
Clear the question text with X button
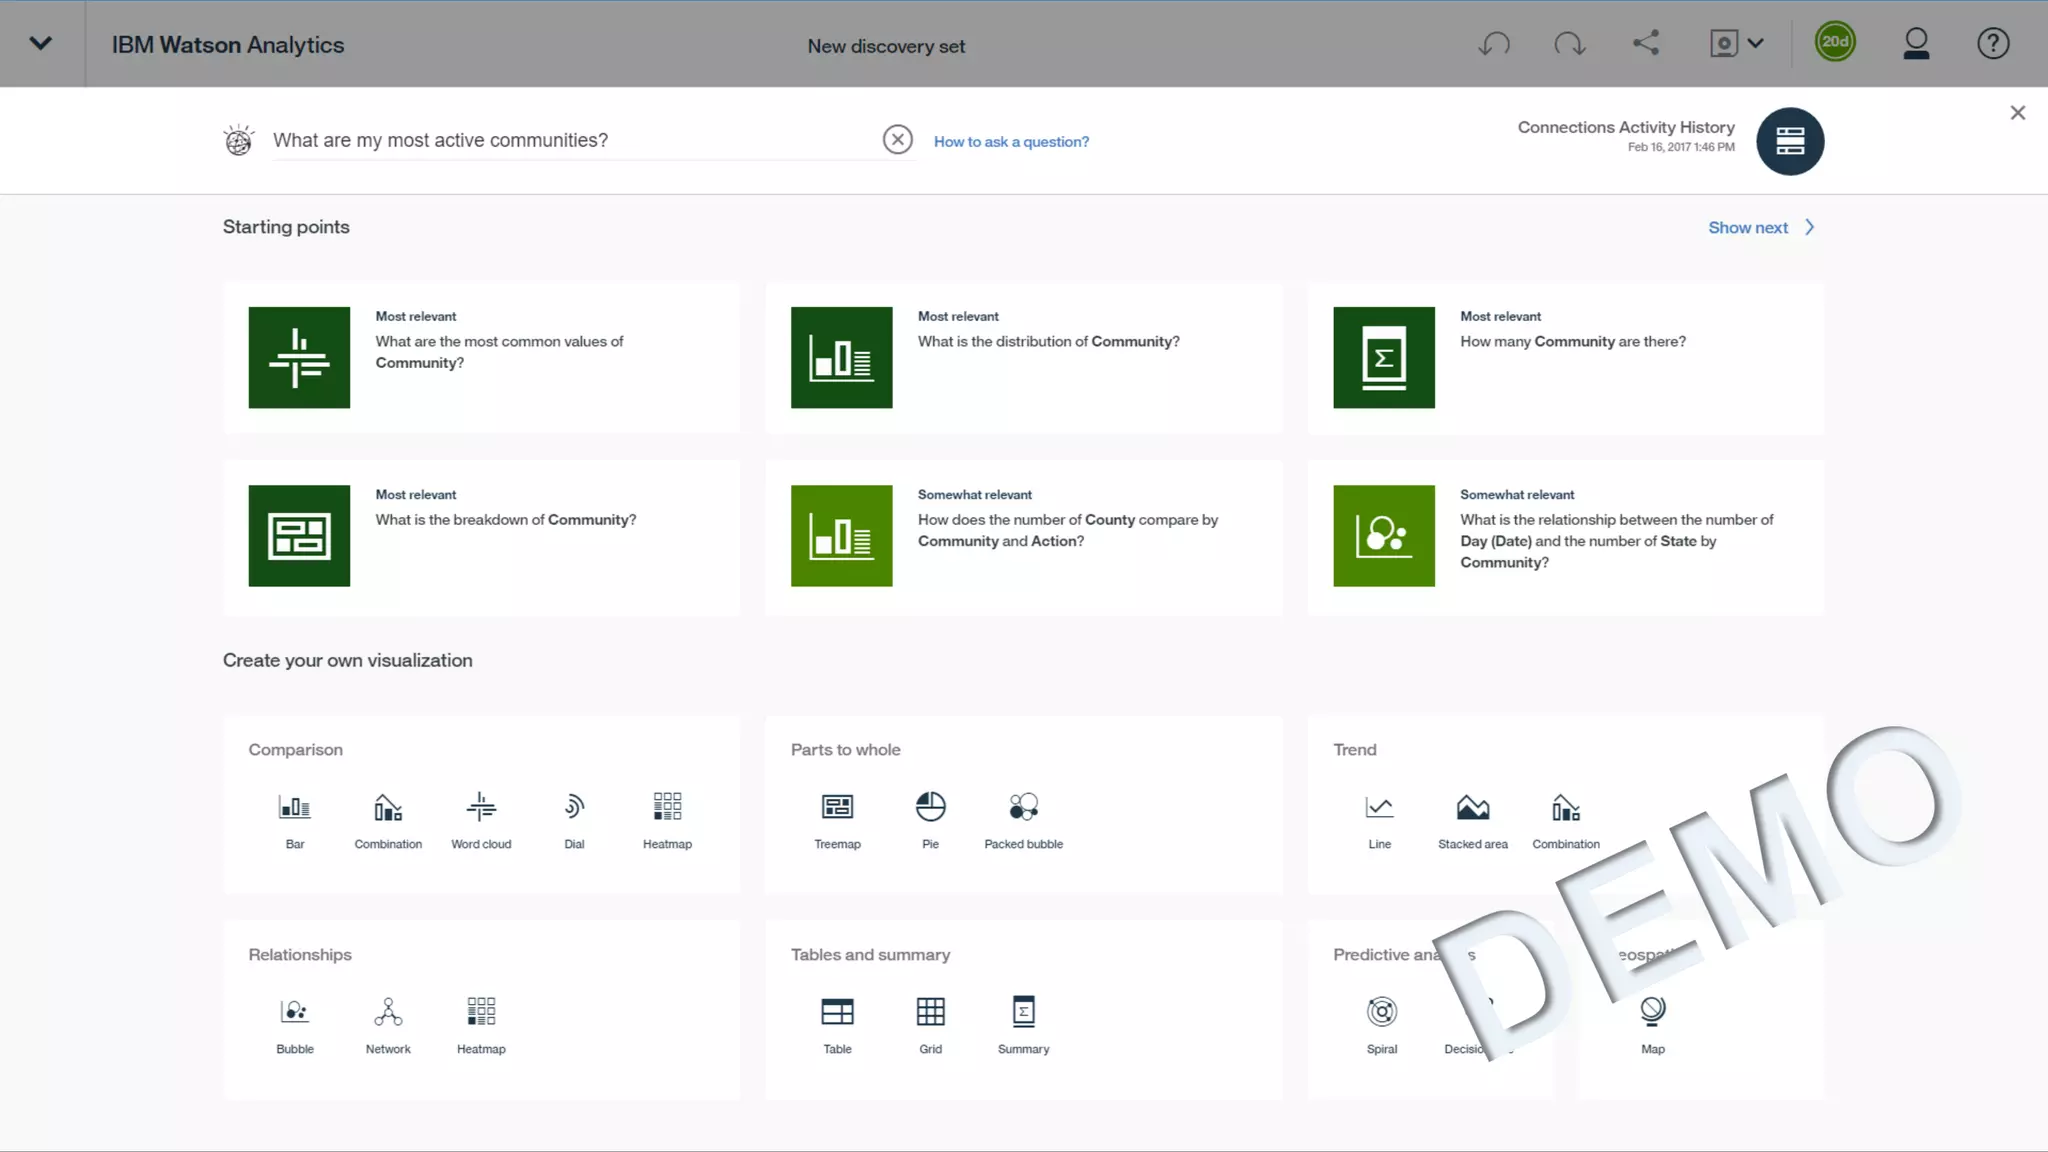coord(897,140)
